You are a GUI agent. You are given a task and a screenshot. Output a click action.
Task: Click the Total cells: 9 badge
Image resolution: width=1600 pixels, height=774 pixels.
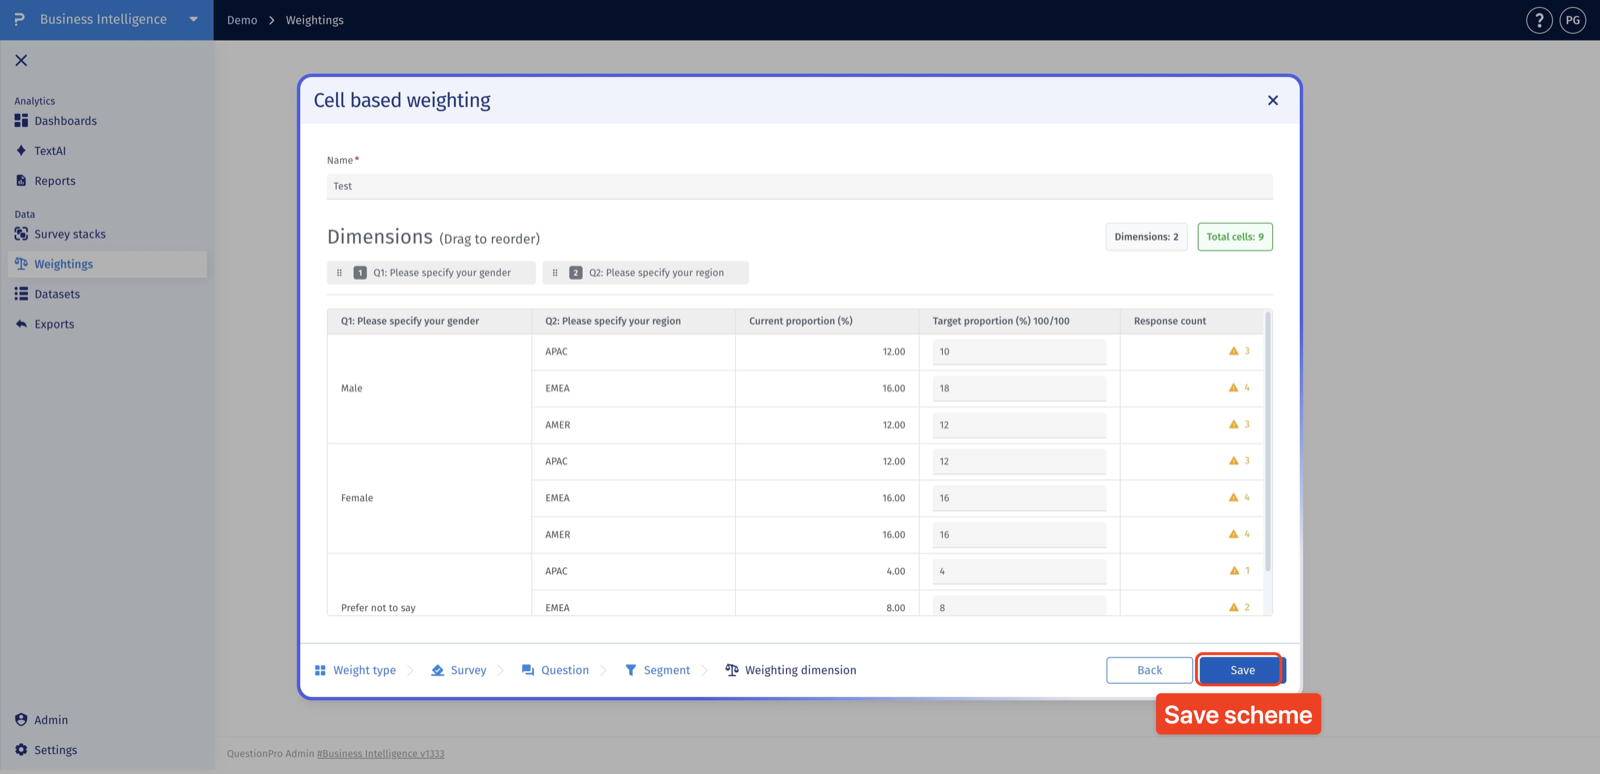(x=1235, y=237)
